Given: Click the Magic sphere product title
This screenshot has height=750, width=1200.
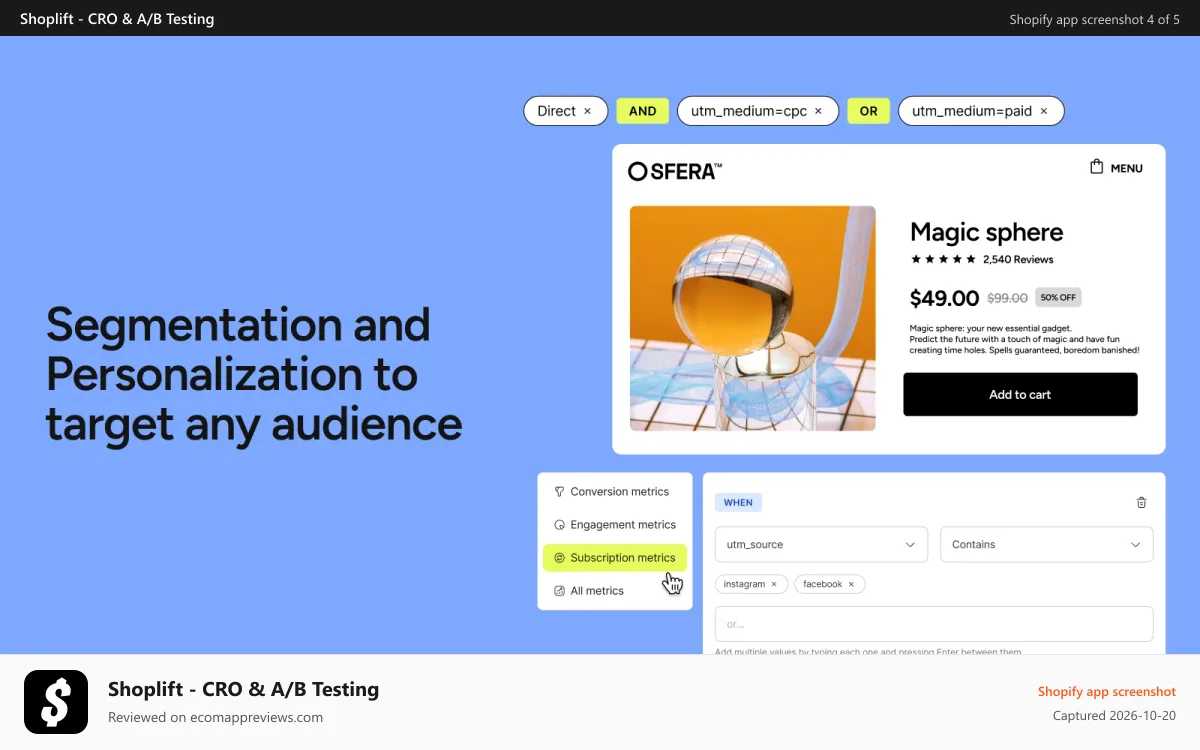Looking at the screenshot, I should [986, 232].
